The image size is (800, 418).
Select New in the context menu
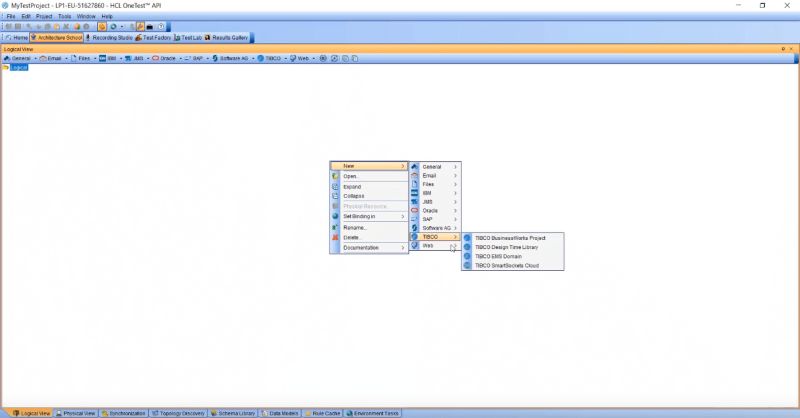369,166
